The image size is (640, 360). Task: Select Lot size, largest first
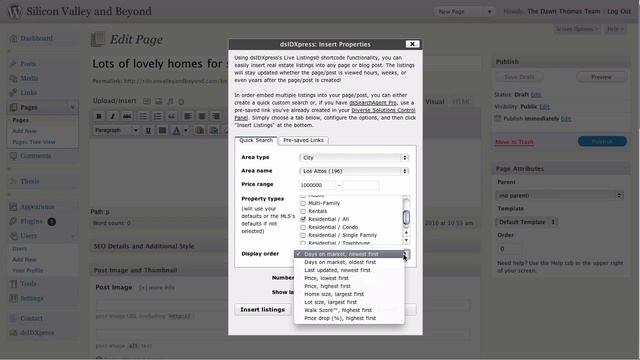(349, 302)
